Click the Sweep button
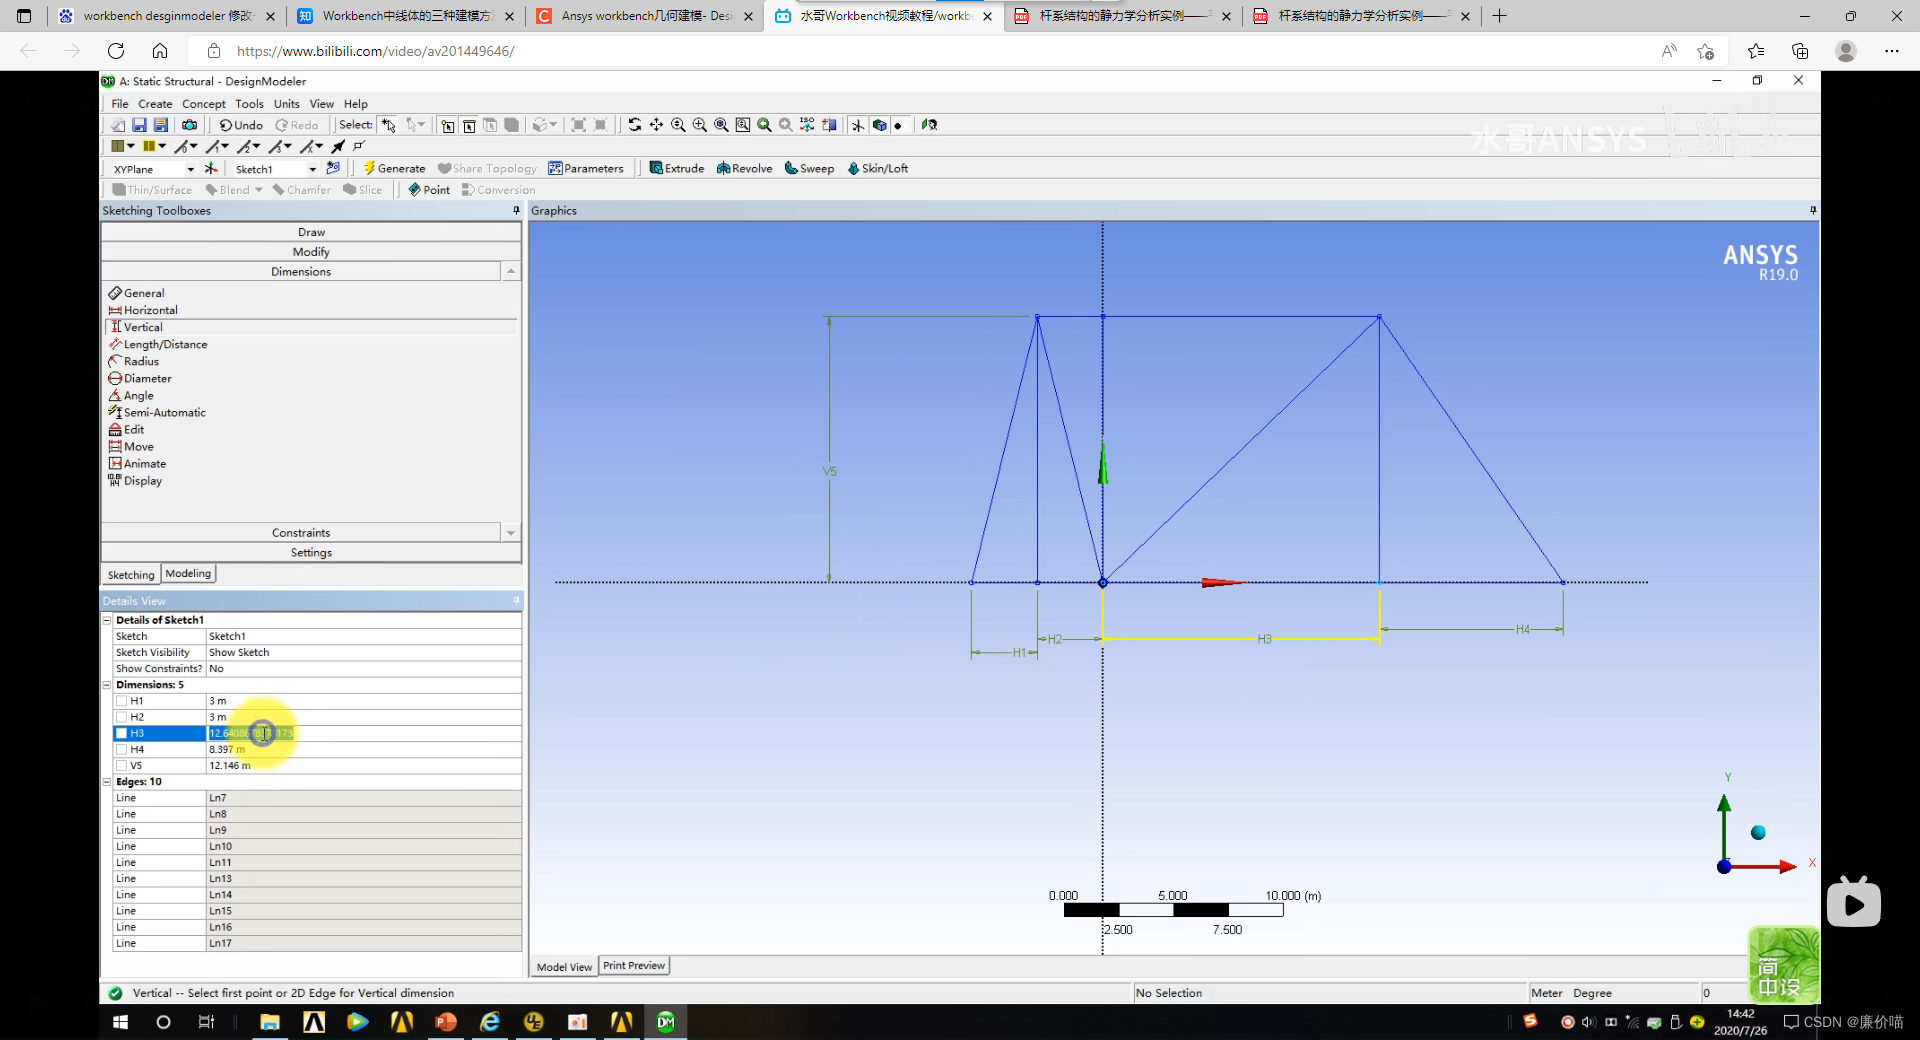 tap(809, 168)
